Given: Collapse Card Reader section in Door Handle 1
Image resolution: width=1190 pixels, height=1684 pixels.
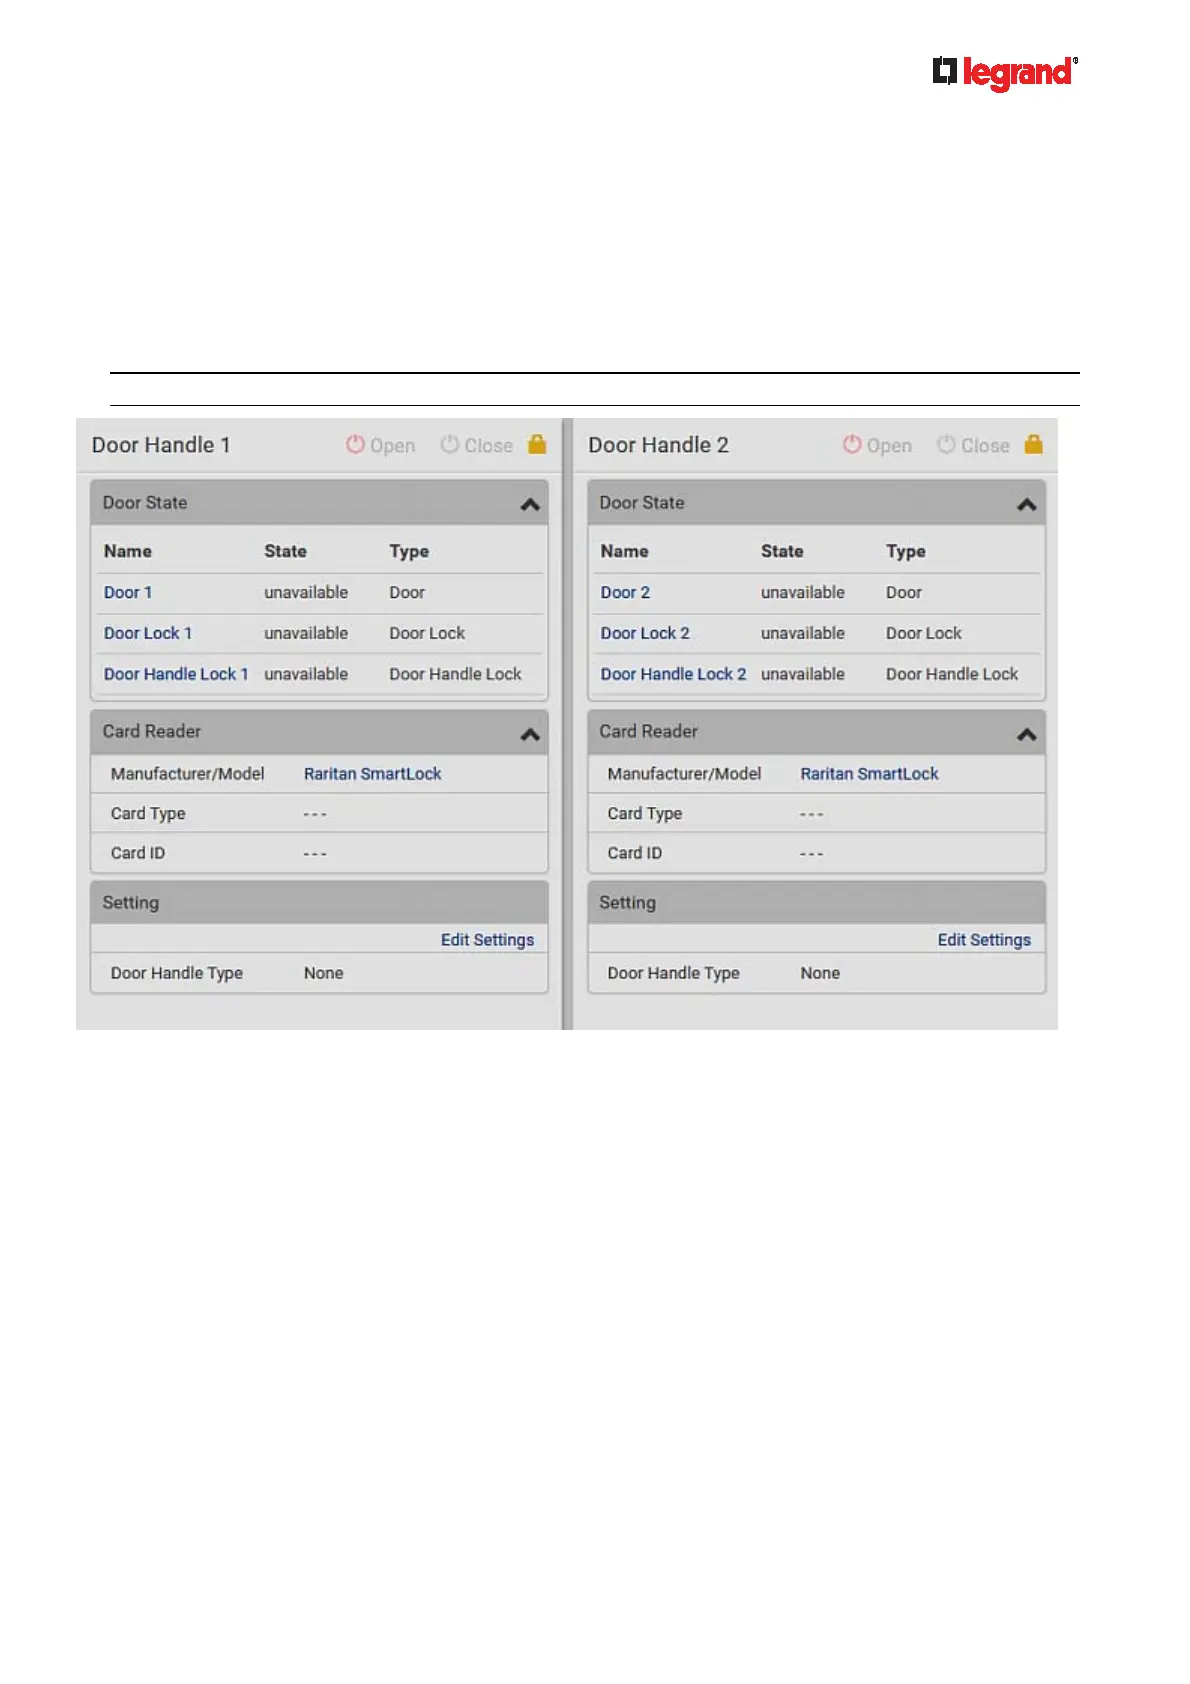Looking at the screenshot, I should click(530, 734).
